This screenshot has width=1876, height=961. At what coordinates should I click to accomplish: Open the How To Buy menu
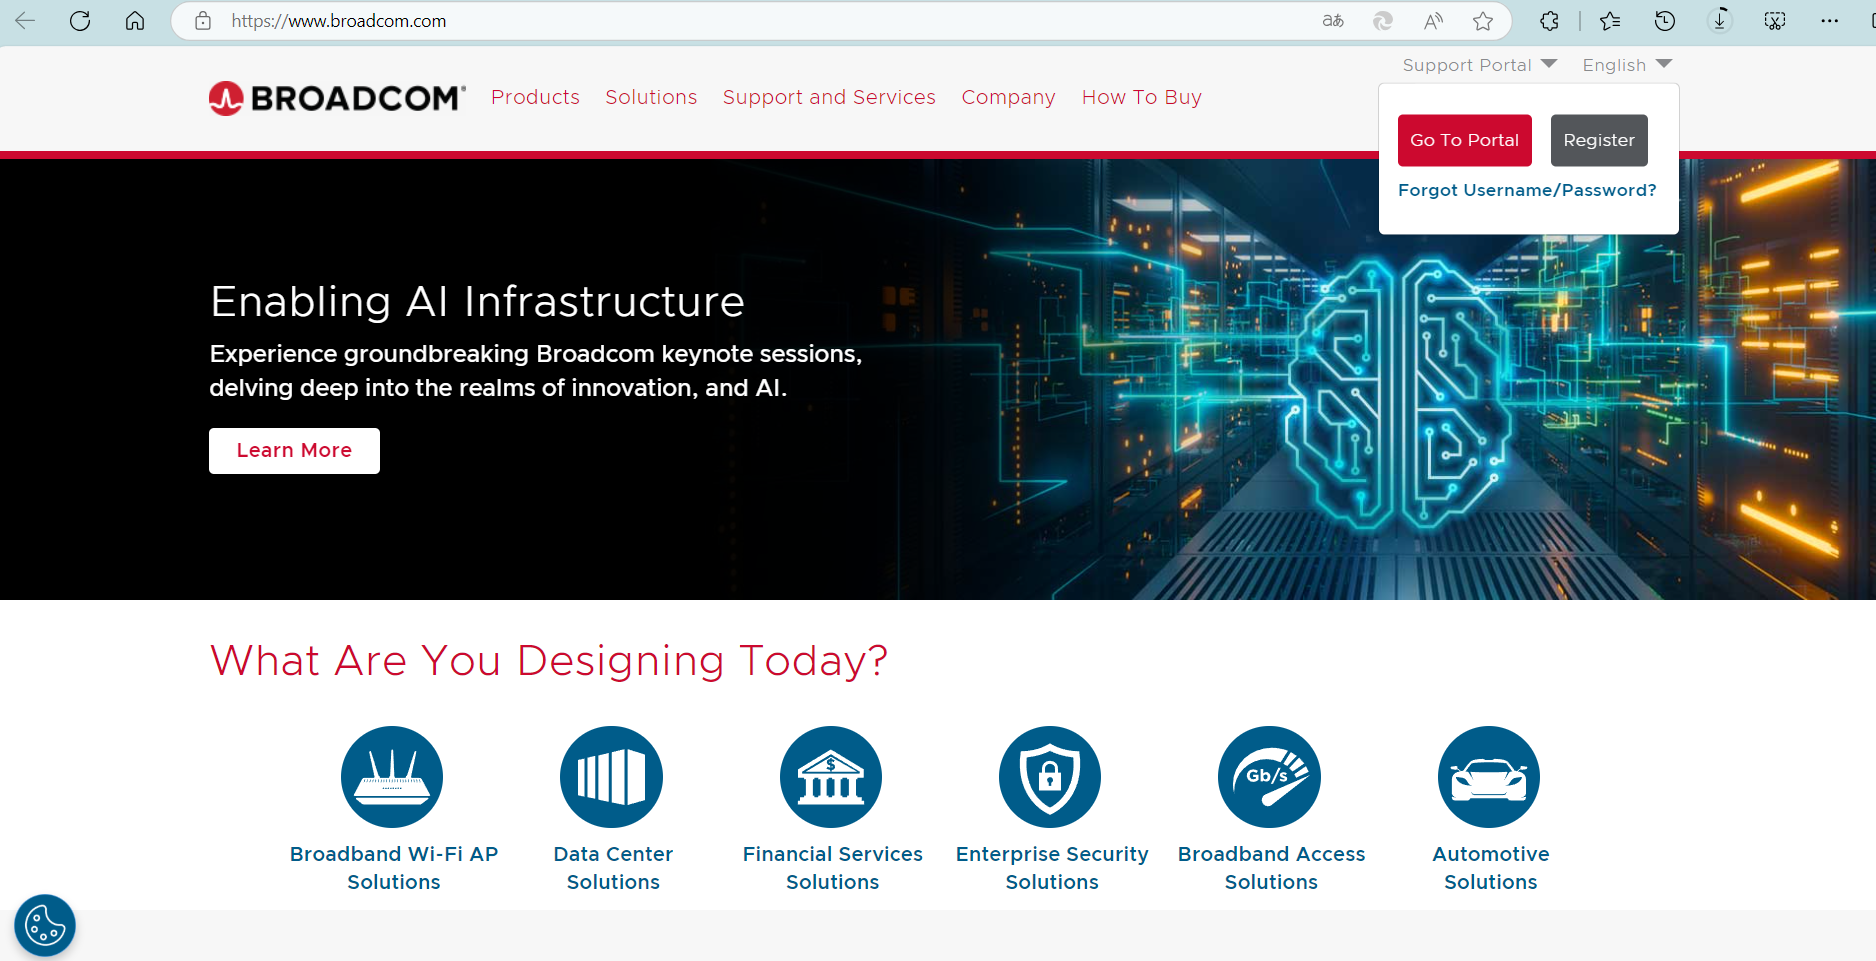click(x=1142, y=97)
